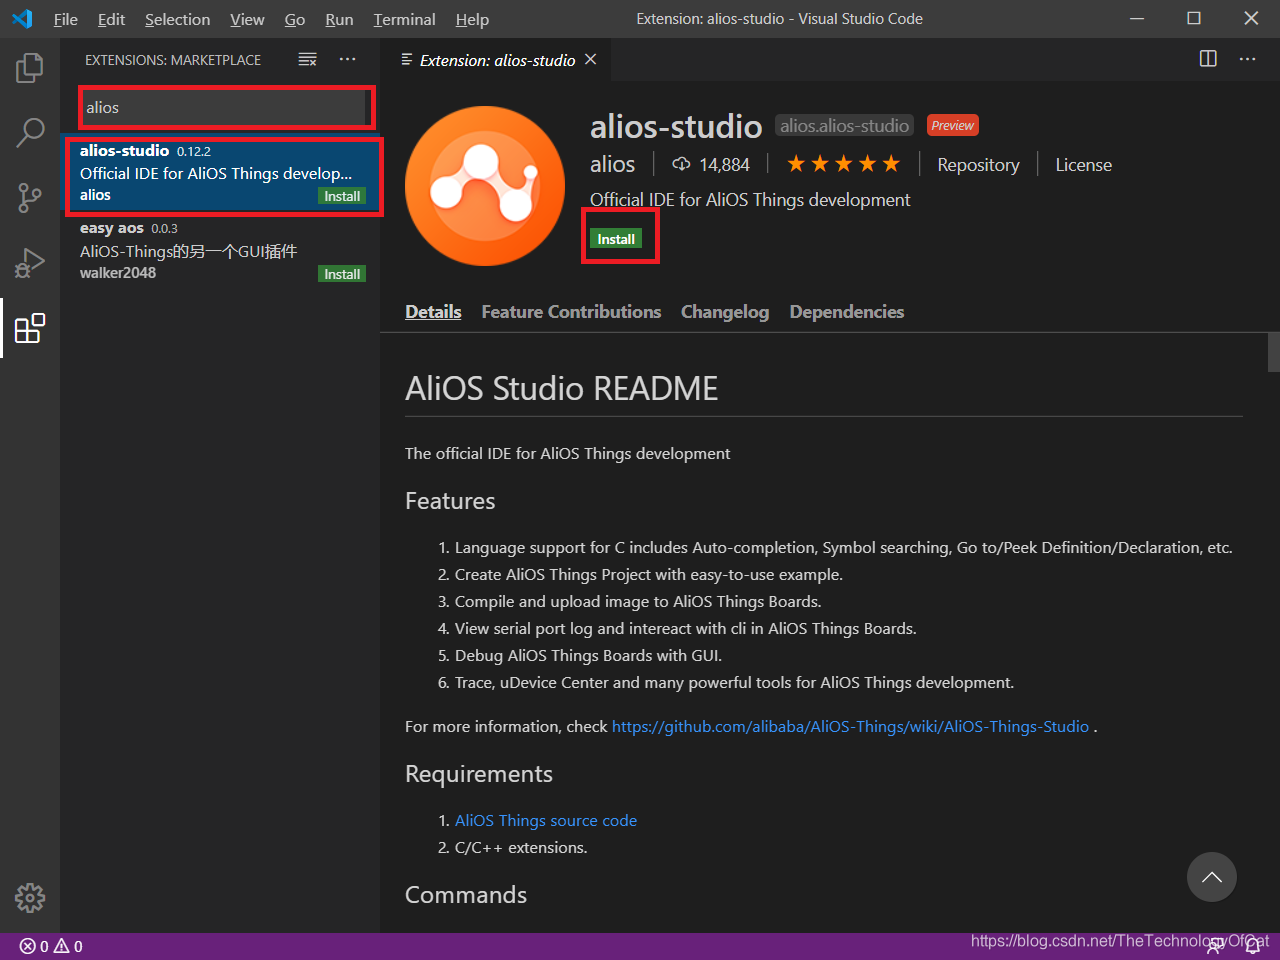Click "C/C++ extensions." requirement text

(521, 847)
